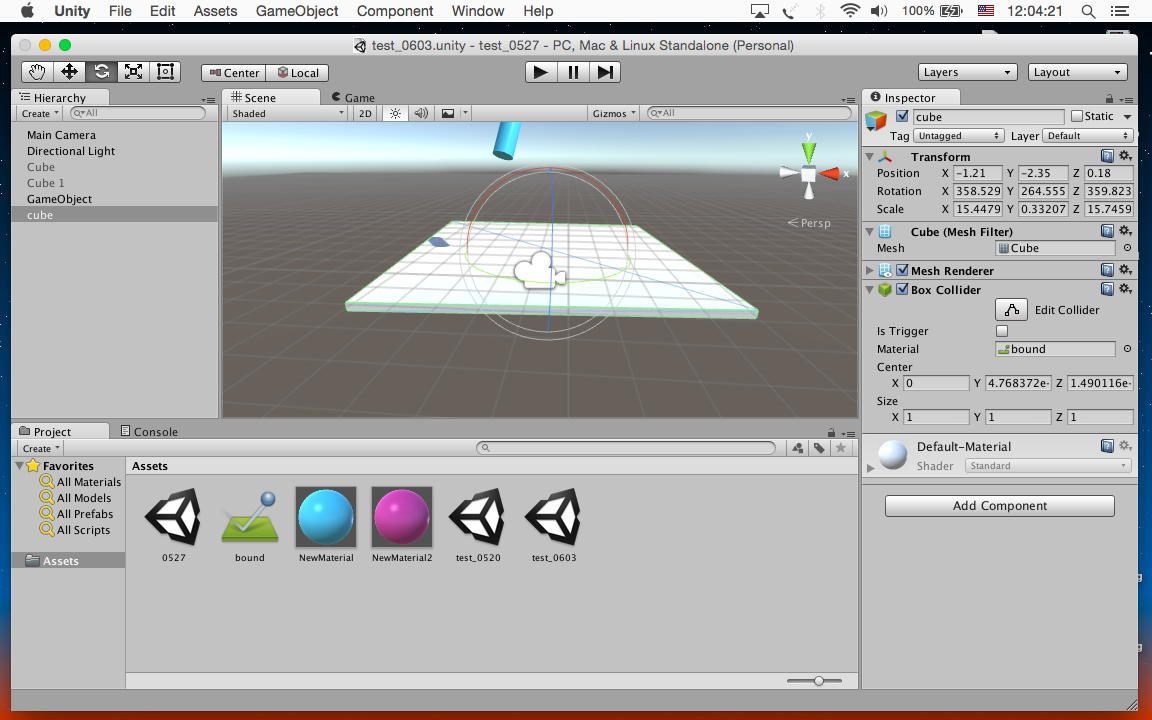This screenshot has height=720, width=1152.
Task: Select the Scale tool
Action: point(134,72)
